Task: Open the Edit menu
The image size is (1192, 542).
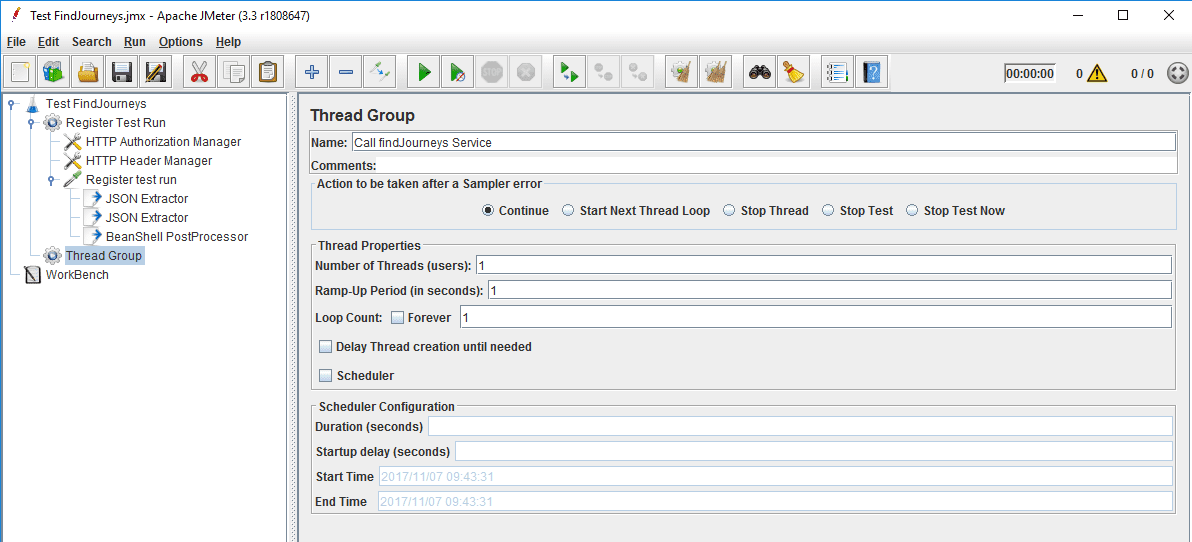Action: tap(49, 42)
